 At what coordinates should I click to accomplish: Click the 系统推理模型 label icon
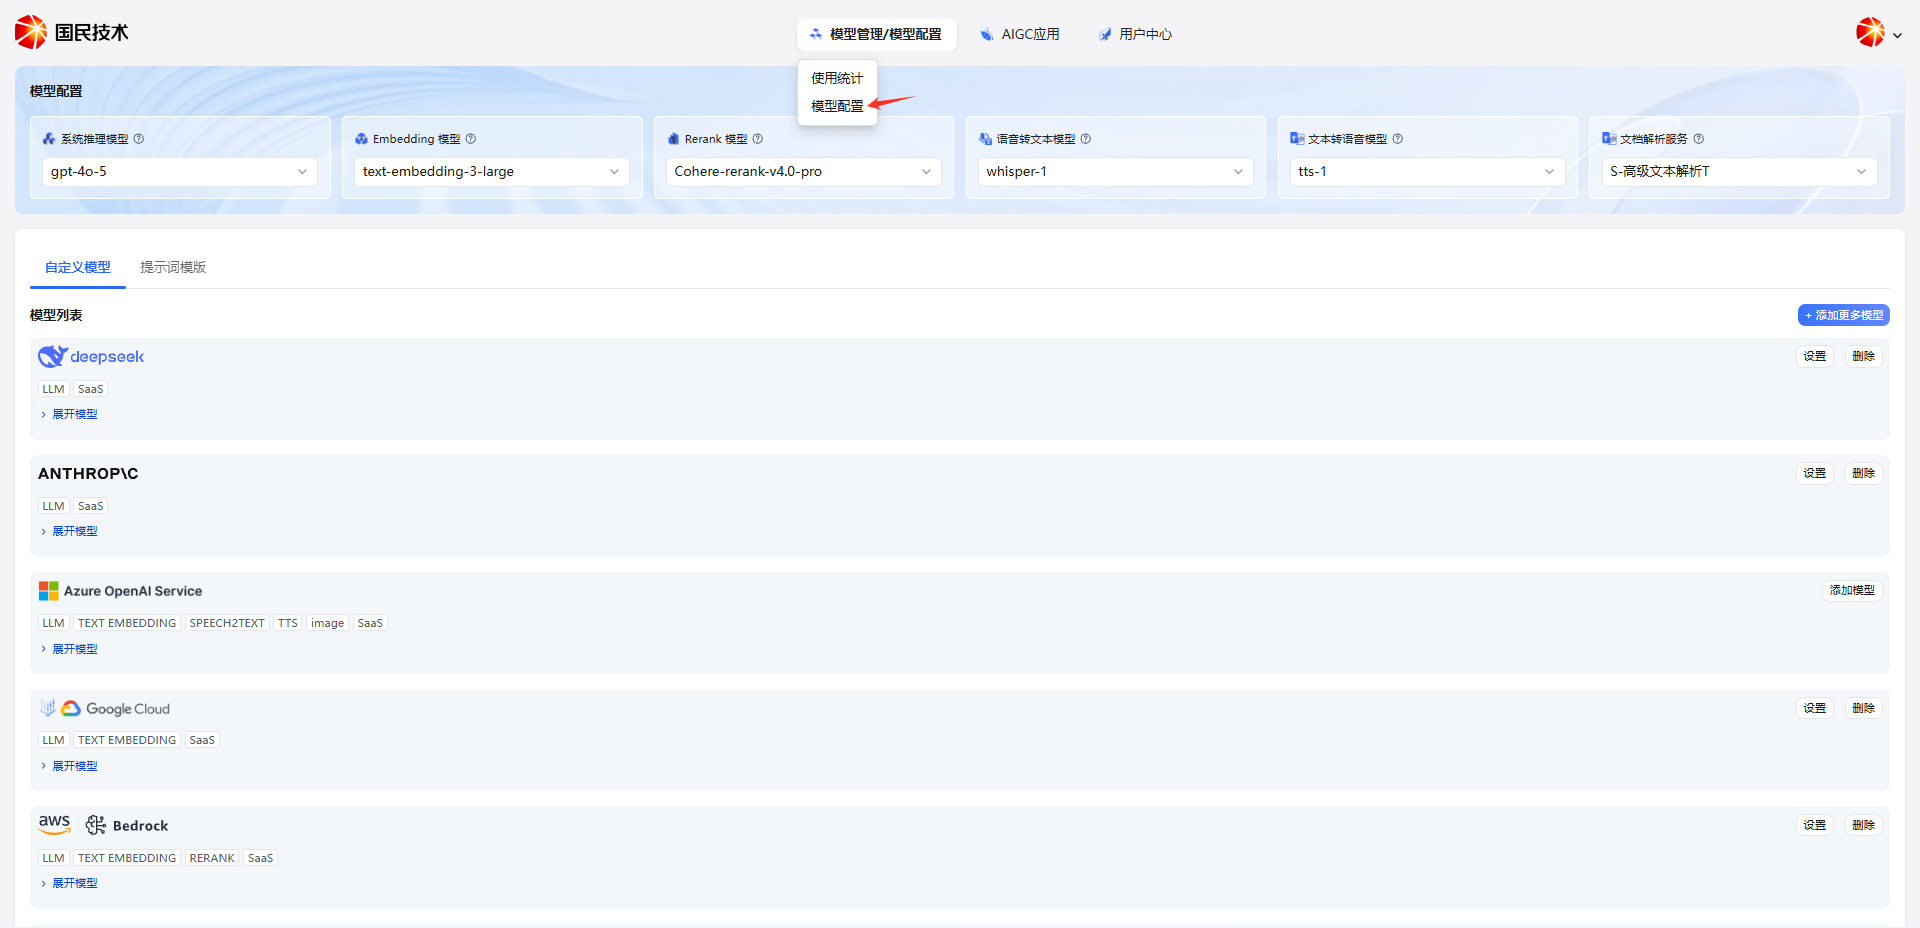coord(49,139)
